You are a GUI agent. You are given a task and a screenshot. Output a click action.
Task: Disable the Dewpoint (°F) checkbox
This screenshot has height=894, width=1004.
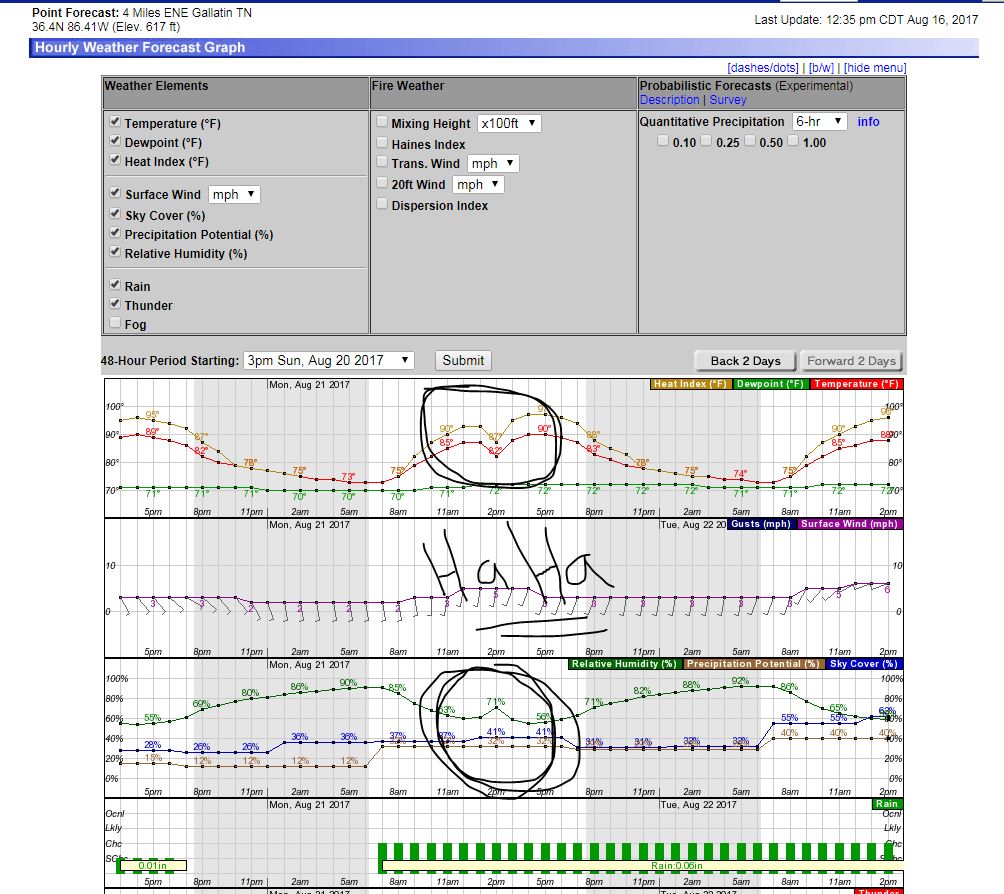coord(114,142)
